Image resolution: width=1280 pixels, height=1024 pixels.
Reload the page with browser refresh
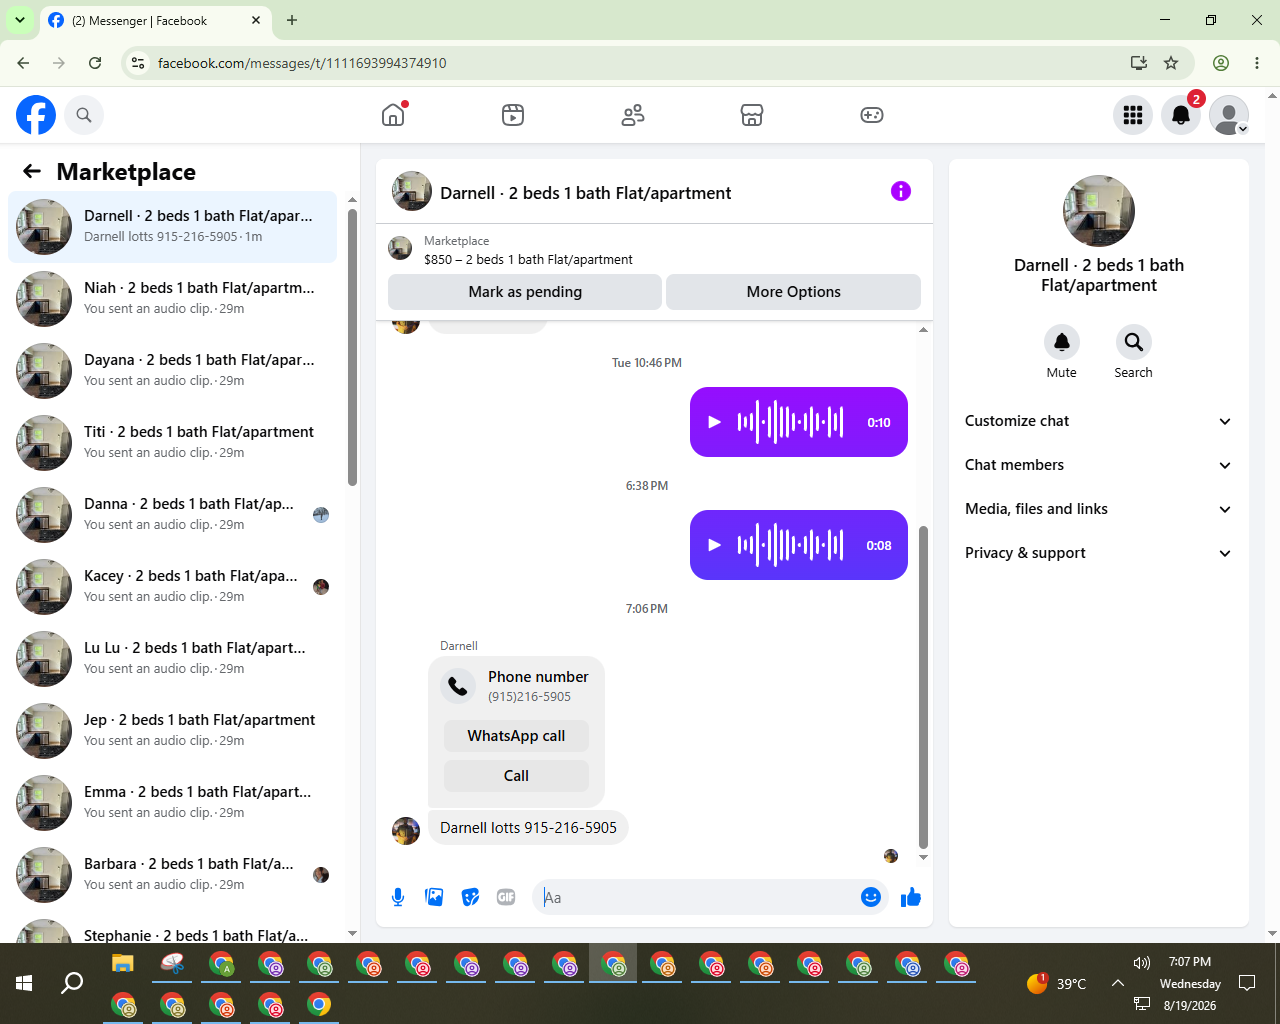click(95, 63)
